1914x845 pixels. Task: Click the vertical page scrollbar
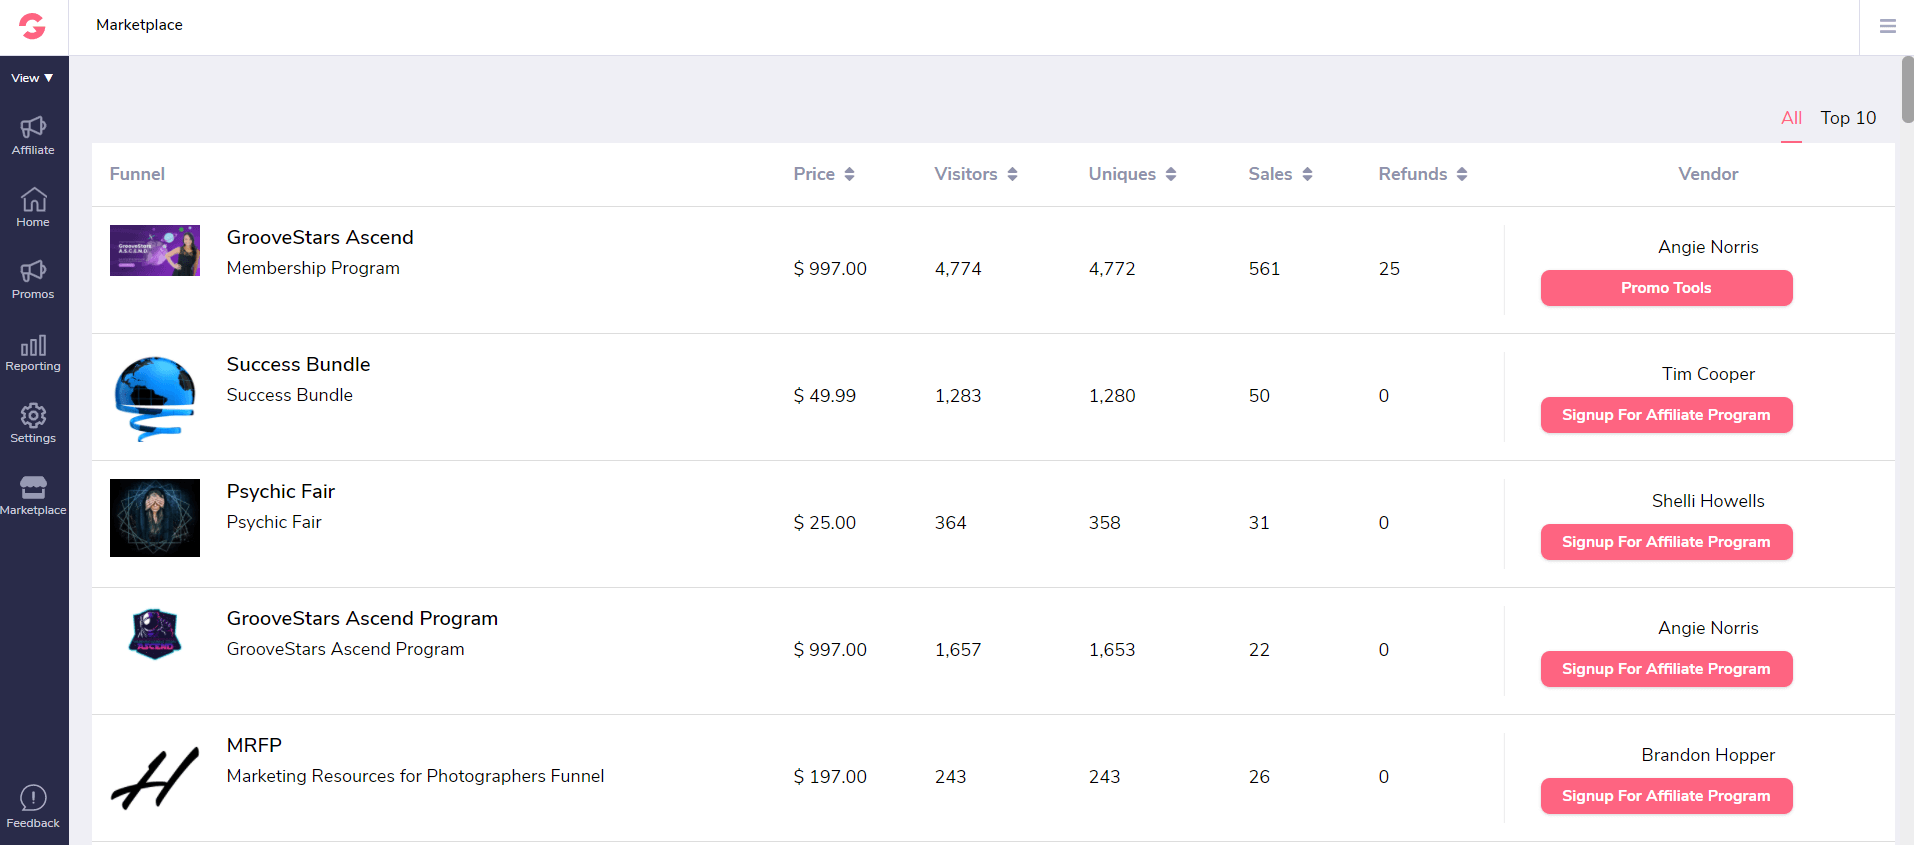click(x=1907, y=90)
